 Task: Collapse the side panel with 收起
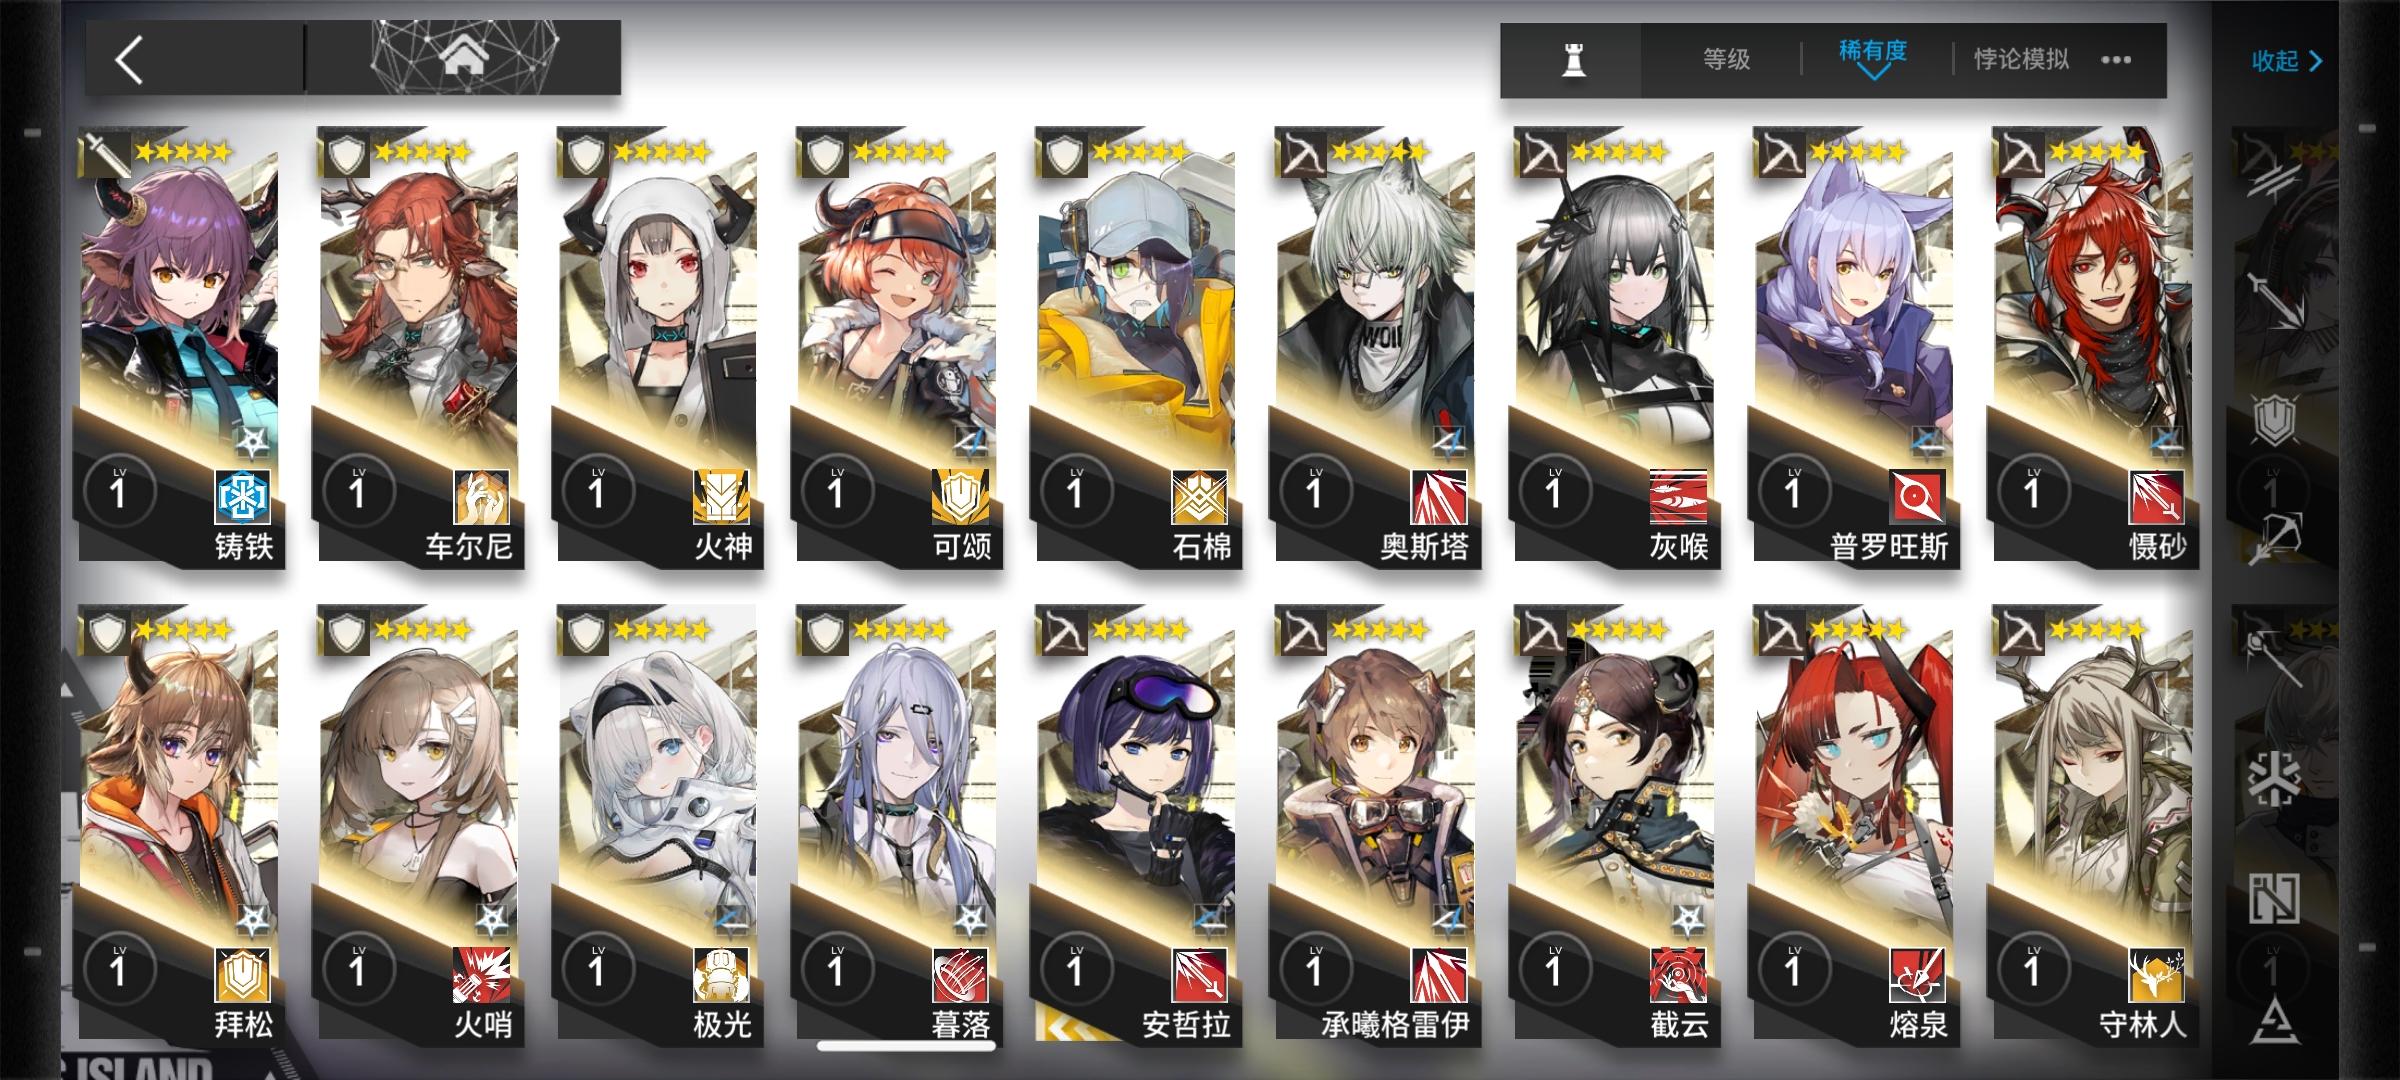coord(2287,61)
